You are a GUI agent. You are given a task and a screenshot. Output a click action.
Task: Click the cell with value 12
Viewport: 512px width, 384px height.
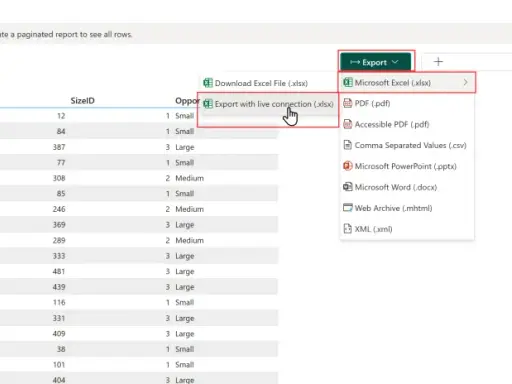click(x=61, y=116)
